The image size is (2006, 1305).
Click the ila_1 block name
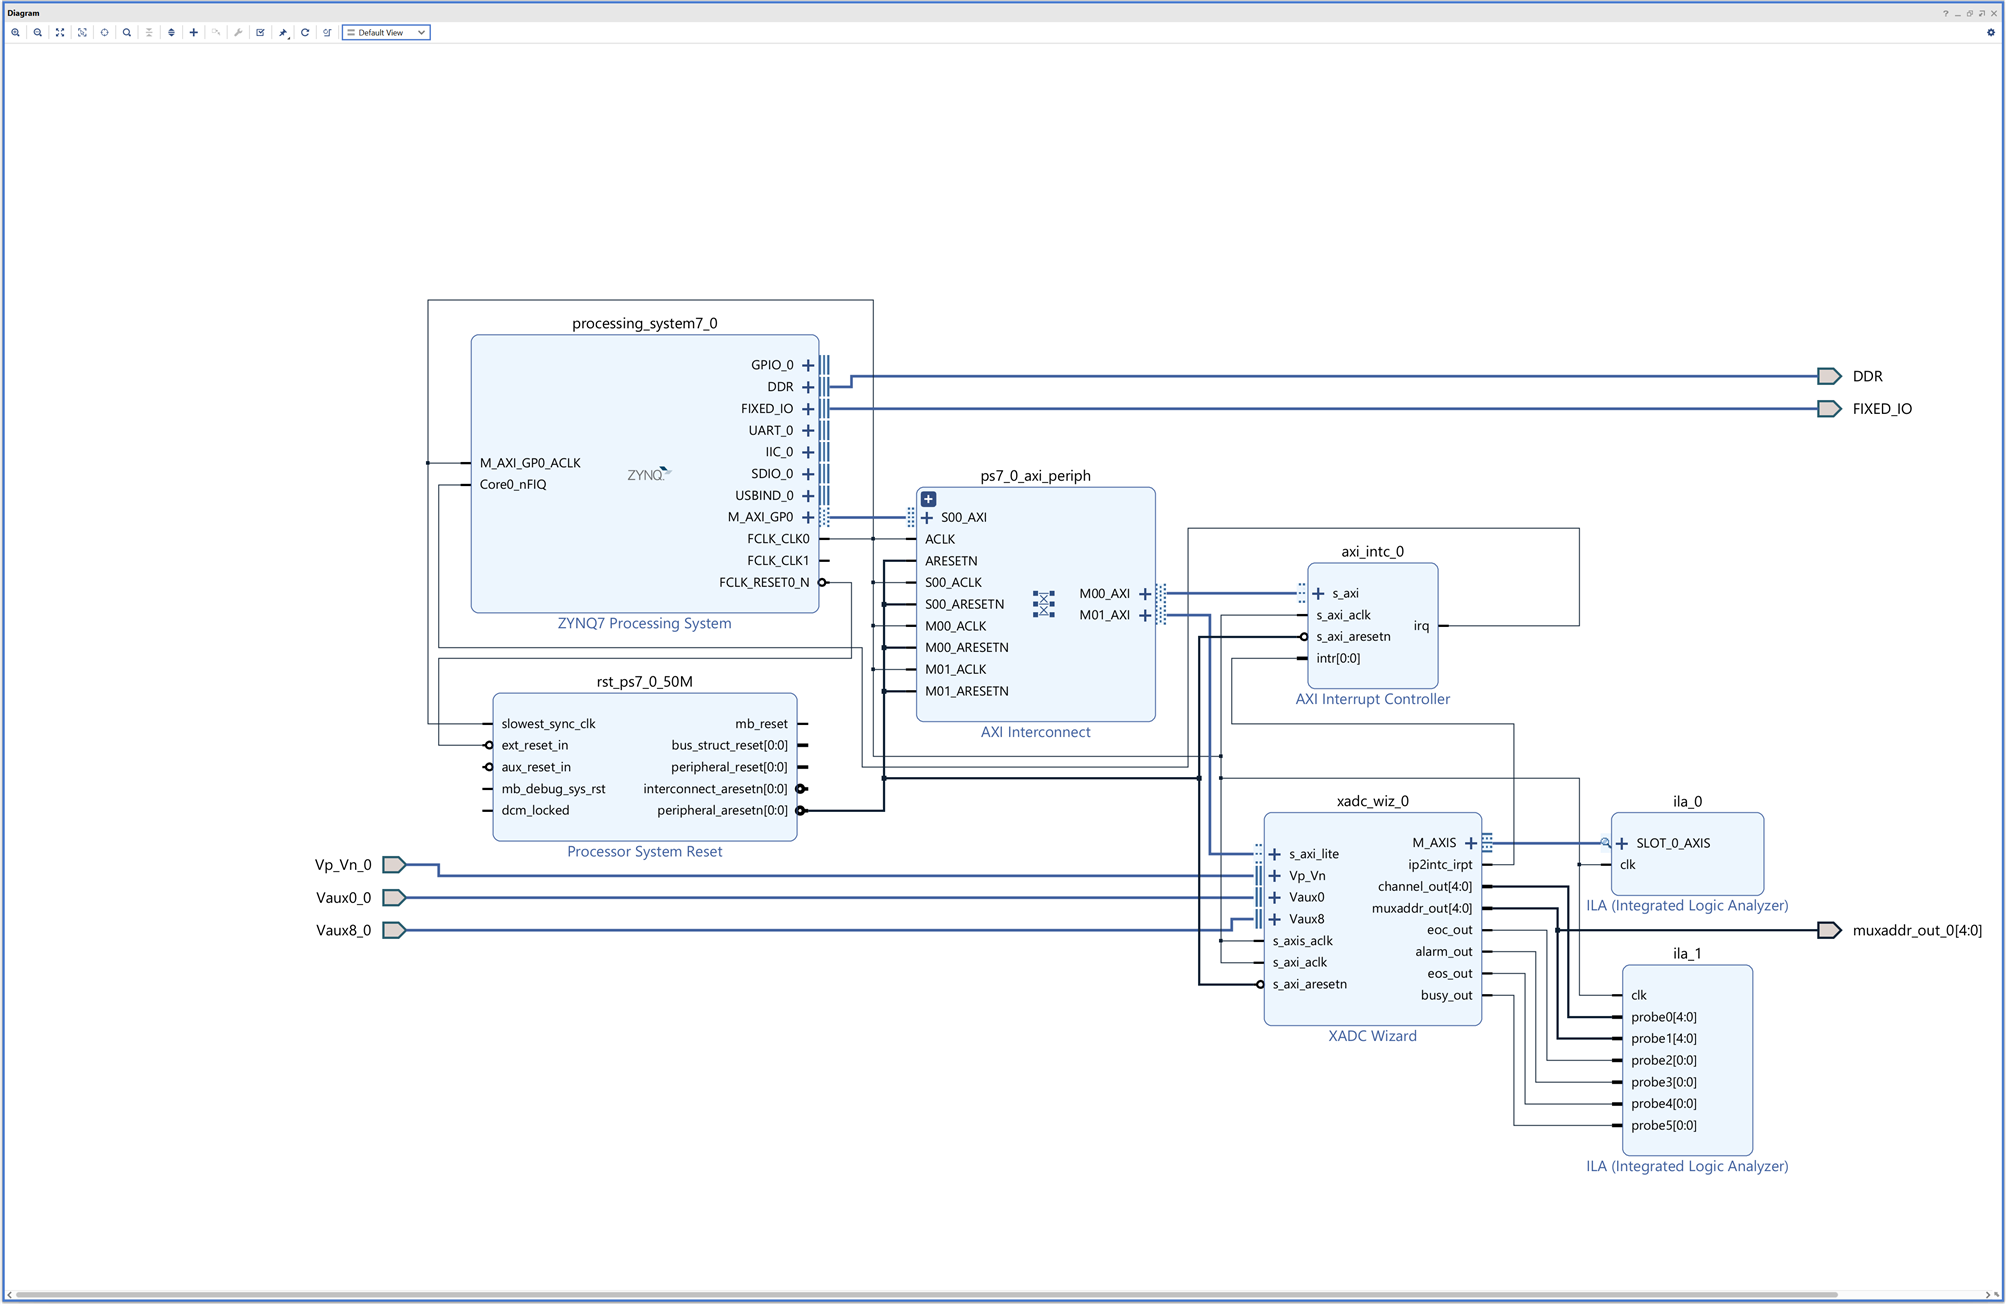pos(1687,953)
